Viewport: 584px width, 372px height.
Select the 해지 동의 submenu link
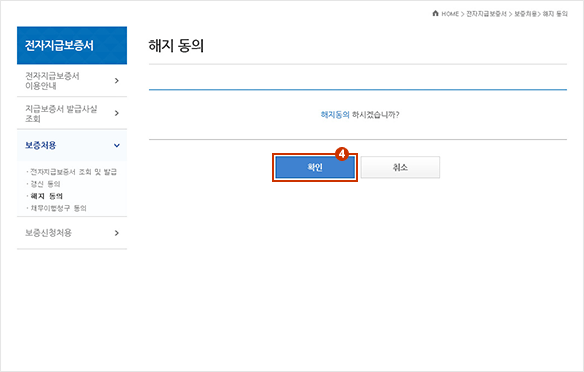(x=47, y=196)
